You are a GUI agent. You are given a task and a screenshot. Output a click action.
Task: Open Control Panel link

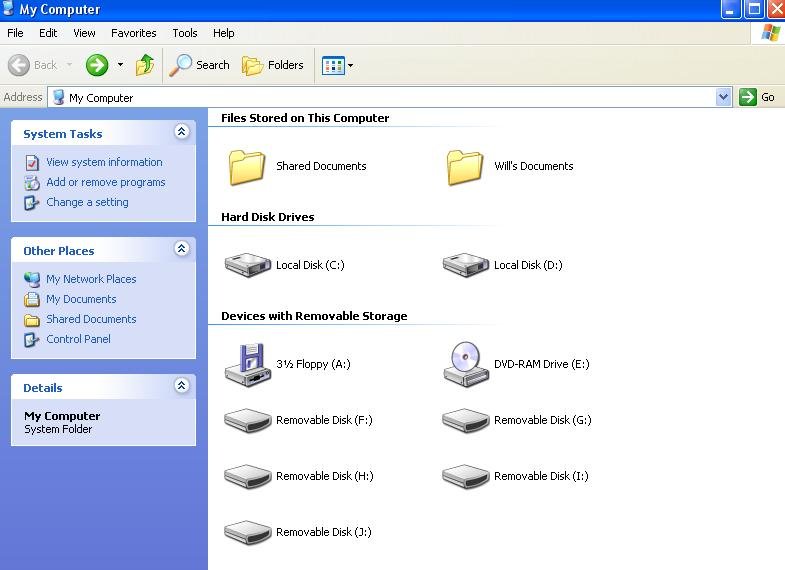pyautogui.click(x=78, y=339)
